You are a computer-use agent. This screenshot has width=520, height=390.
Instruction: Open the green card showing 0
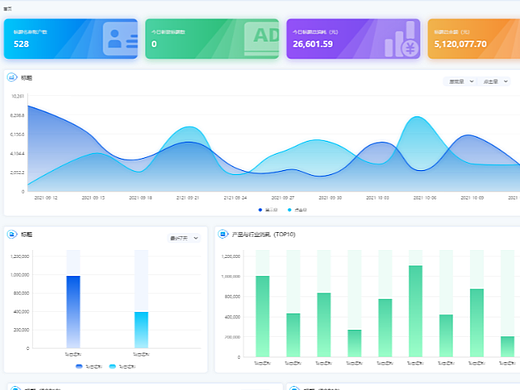click(x=212, y=39)
